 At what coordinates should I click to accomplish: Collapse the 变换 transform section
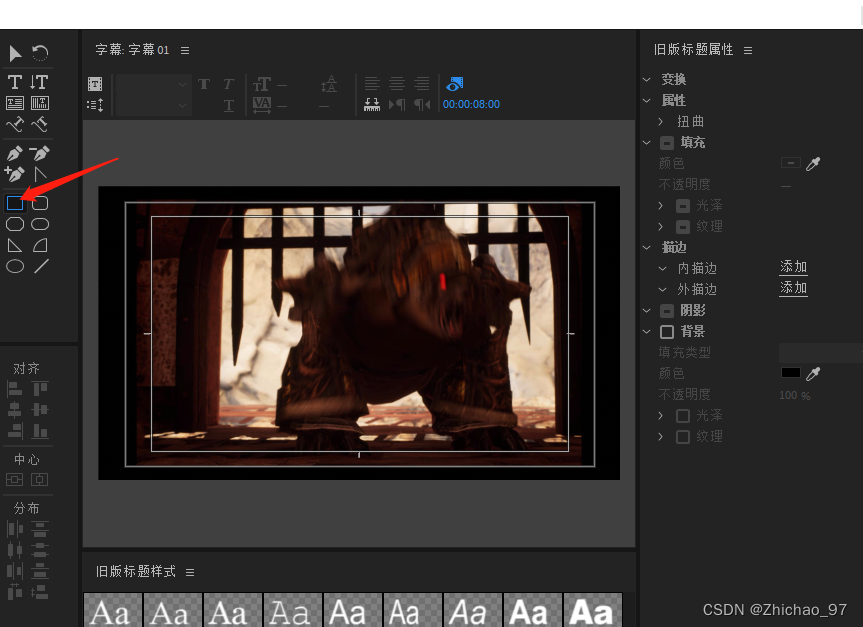pyautogui.click(x=647, y=79)
